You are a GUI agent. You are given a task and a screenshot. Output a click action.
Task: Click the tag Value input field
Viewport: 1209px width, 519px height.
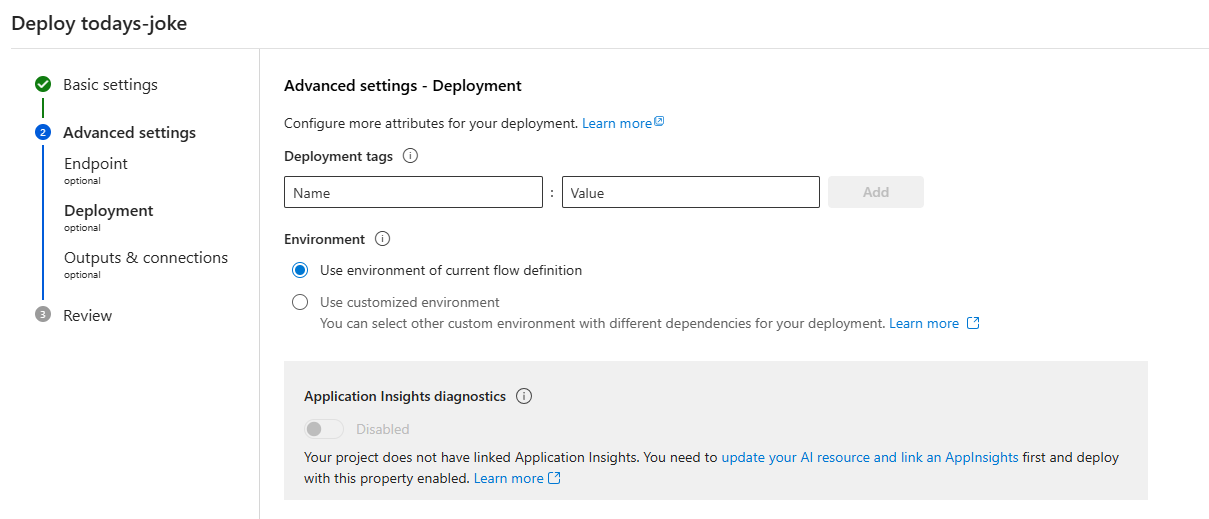click(690, 192)
